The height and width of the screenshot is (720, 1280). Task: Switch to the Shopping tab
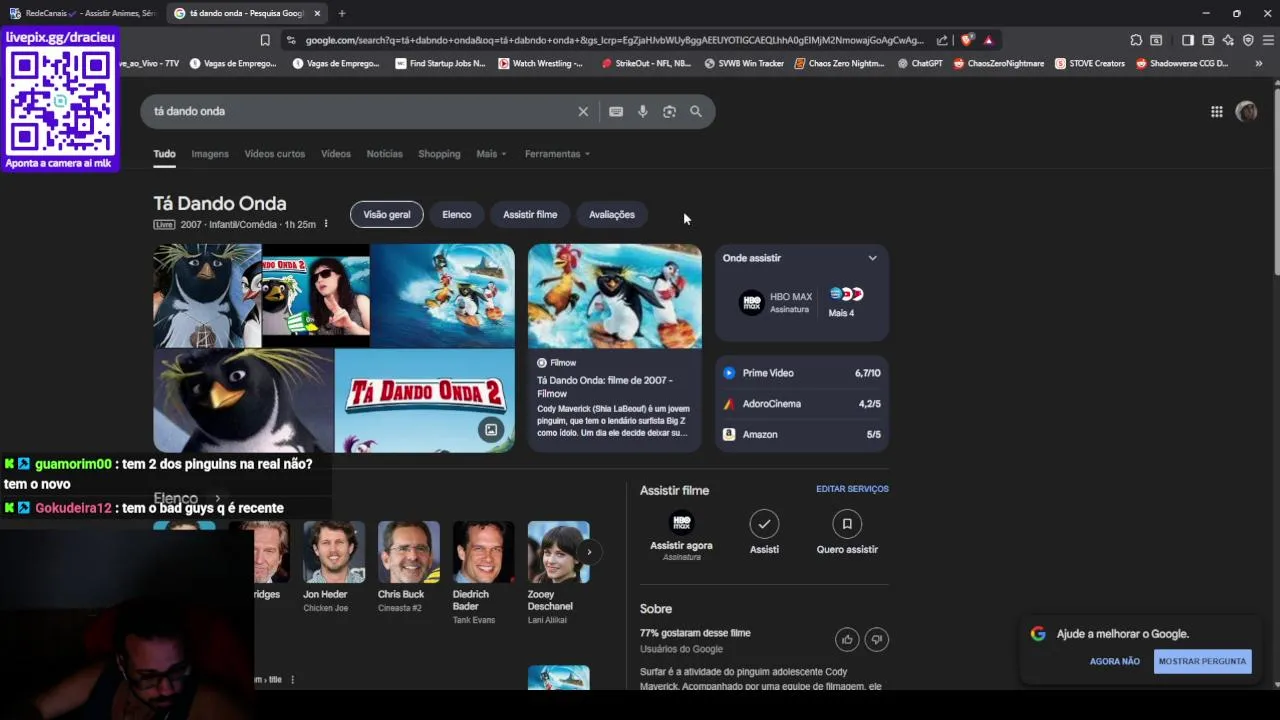click(x=439, y=154)
